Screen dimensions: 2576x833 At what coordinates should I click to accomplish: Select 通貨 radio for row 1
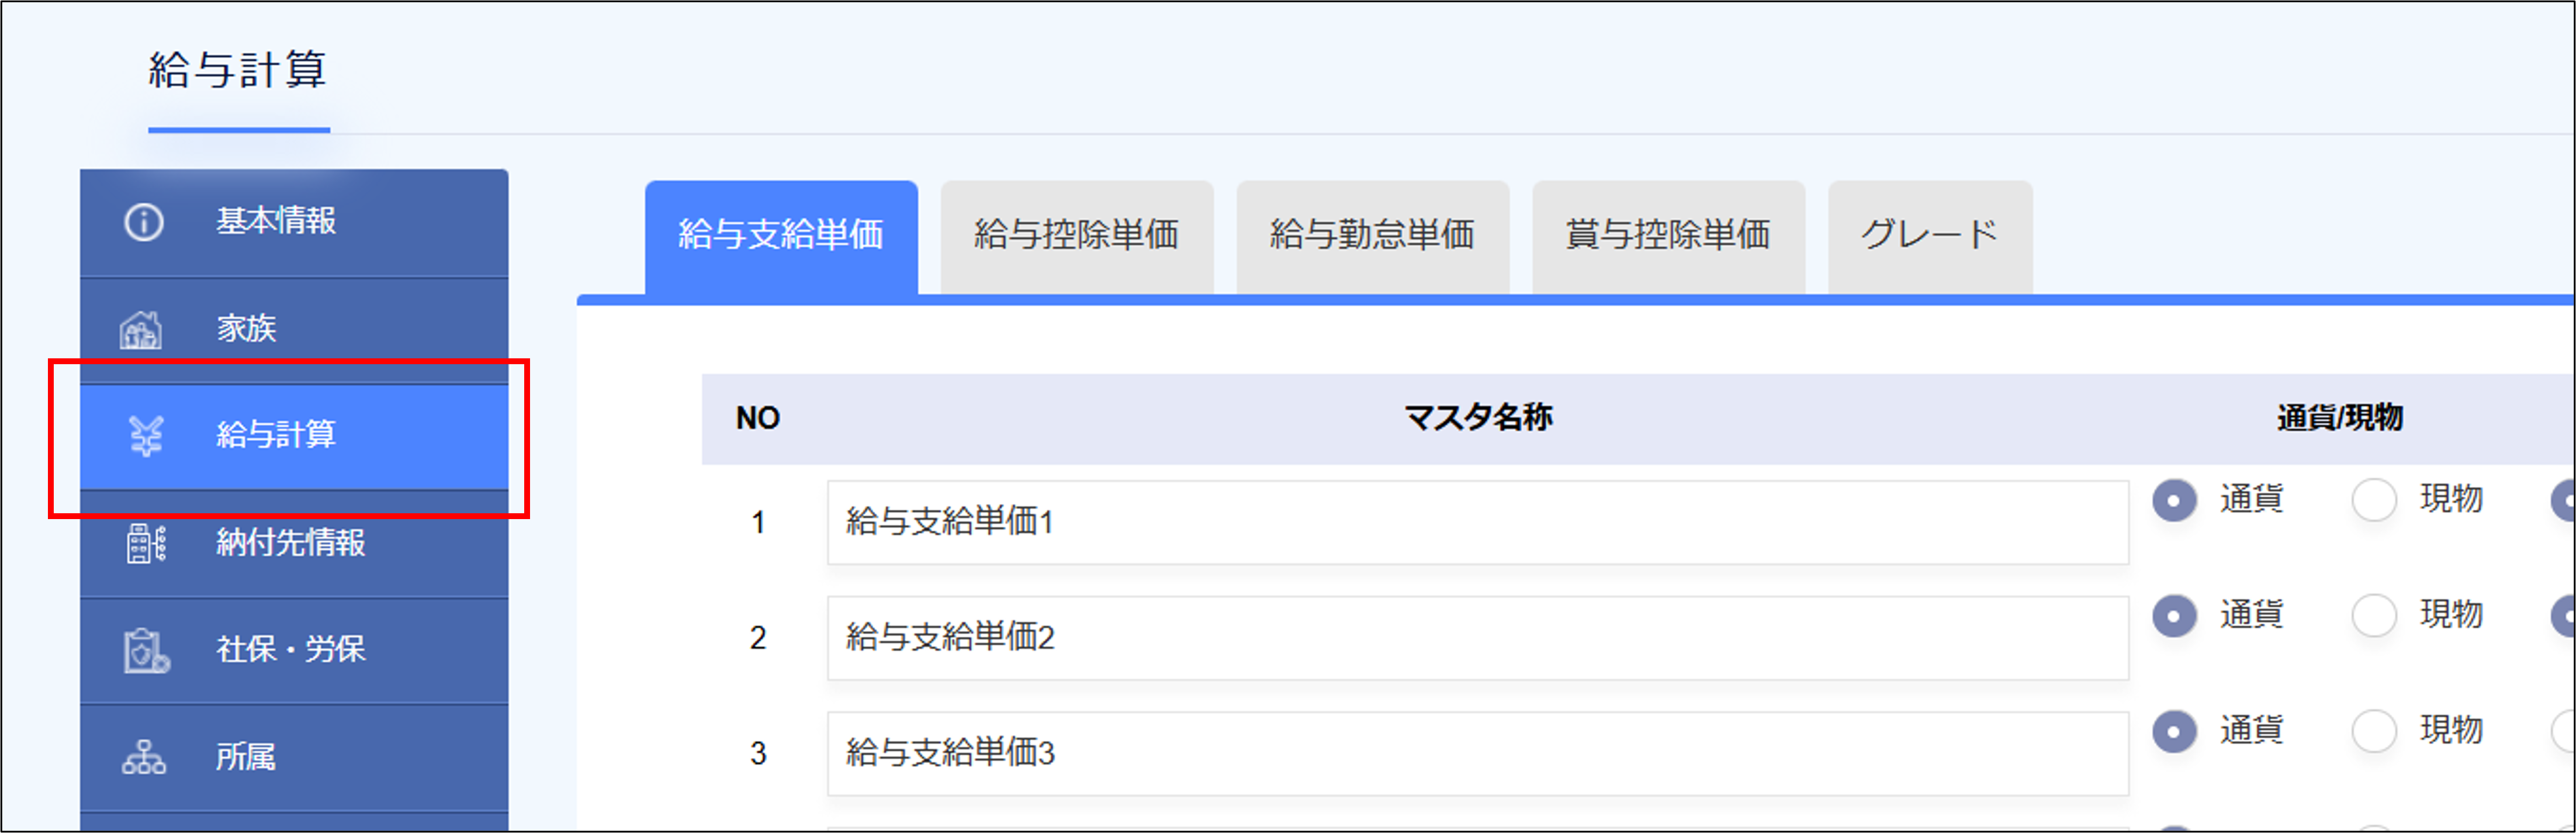[2174, 500]
